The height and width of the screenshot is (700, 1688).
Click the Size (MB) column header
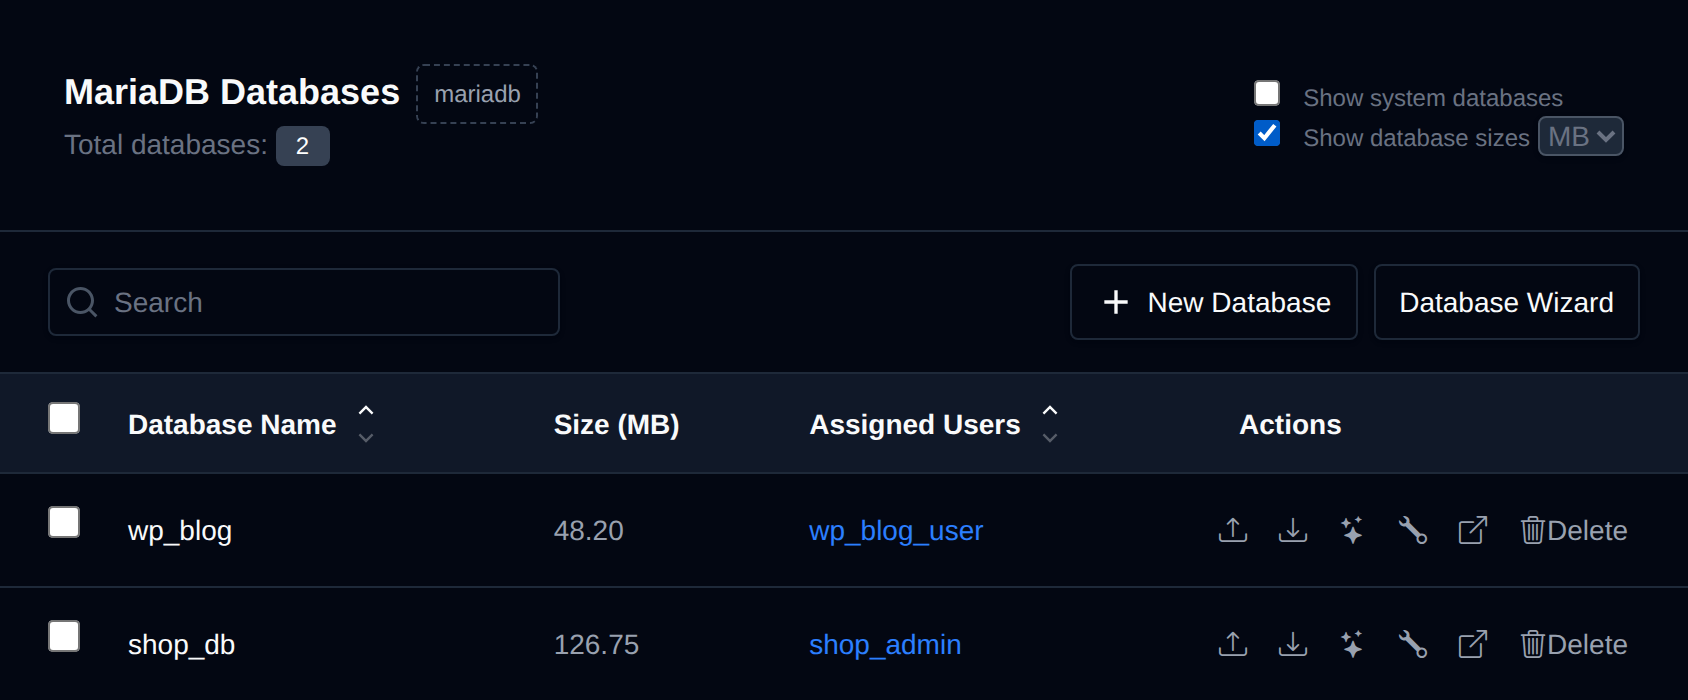617,425
